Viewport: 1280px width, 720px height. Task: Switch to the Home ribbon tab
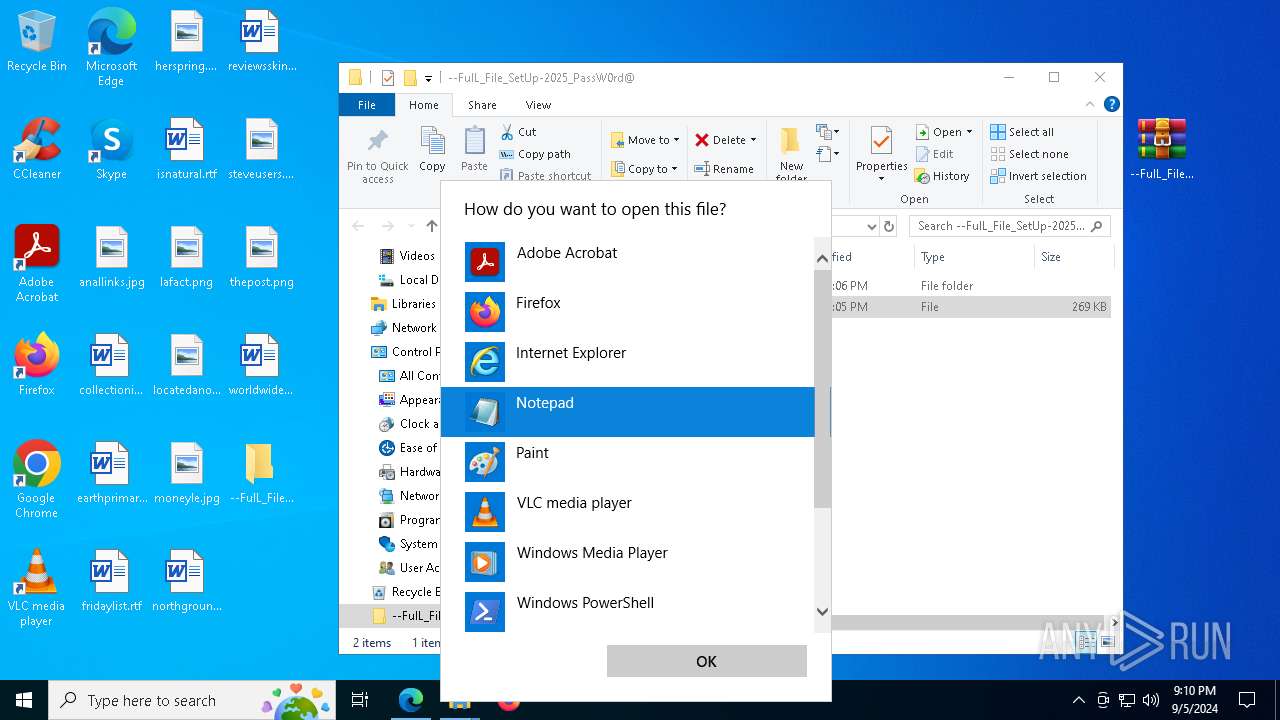(423, 105)
